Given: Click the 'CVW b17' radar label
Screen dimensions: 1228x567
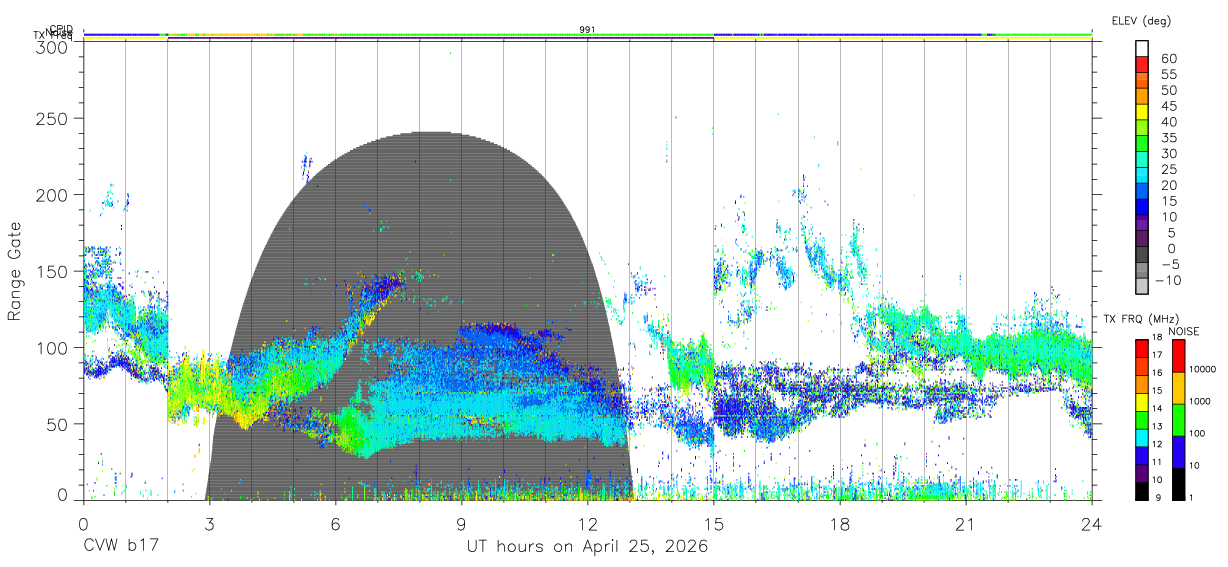Looking at the screenshot, I should (120, 547).
